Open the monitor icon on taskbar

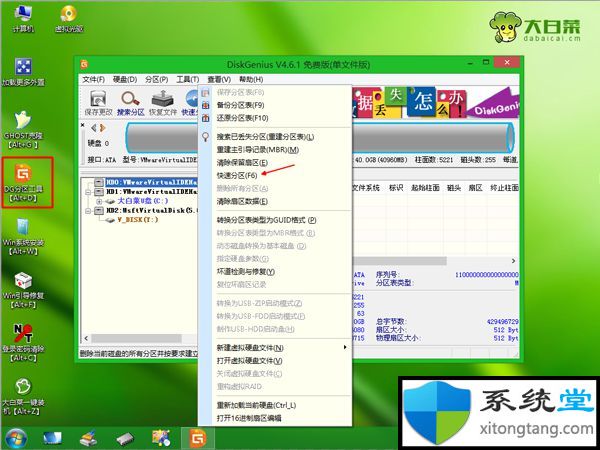[52, 439]
